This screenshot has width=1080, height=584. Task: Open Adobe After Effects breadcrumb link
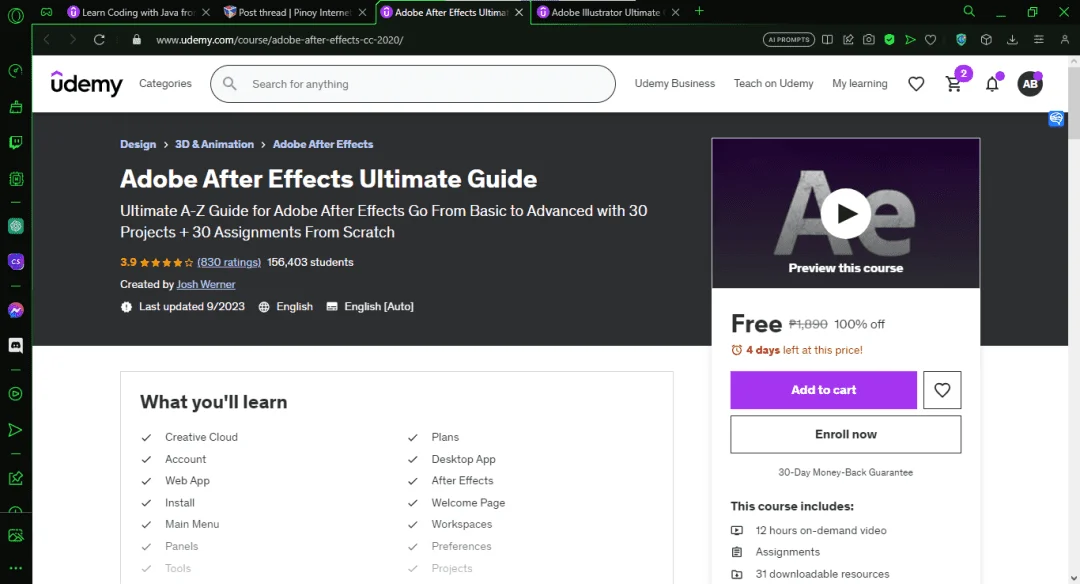(x=323, y=144)
